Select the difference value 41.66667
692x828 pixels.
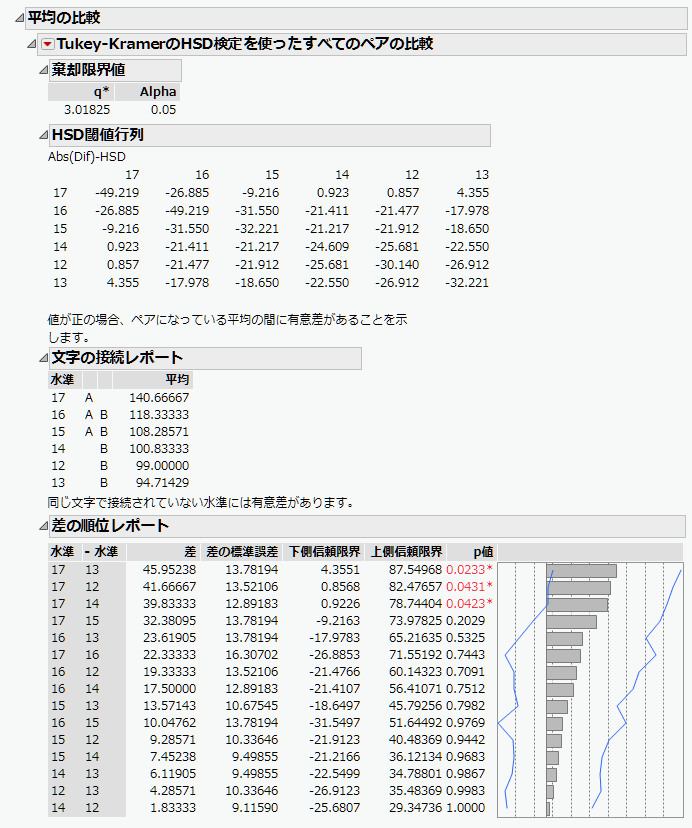(170, 587)
